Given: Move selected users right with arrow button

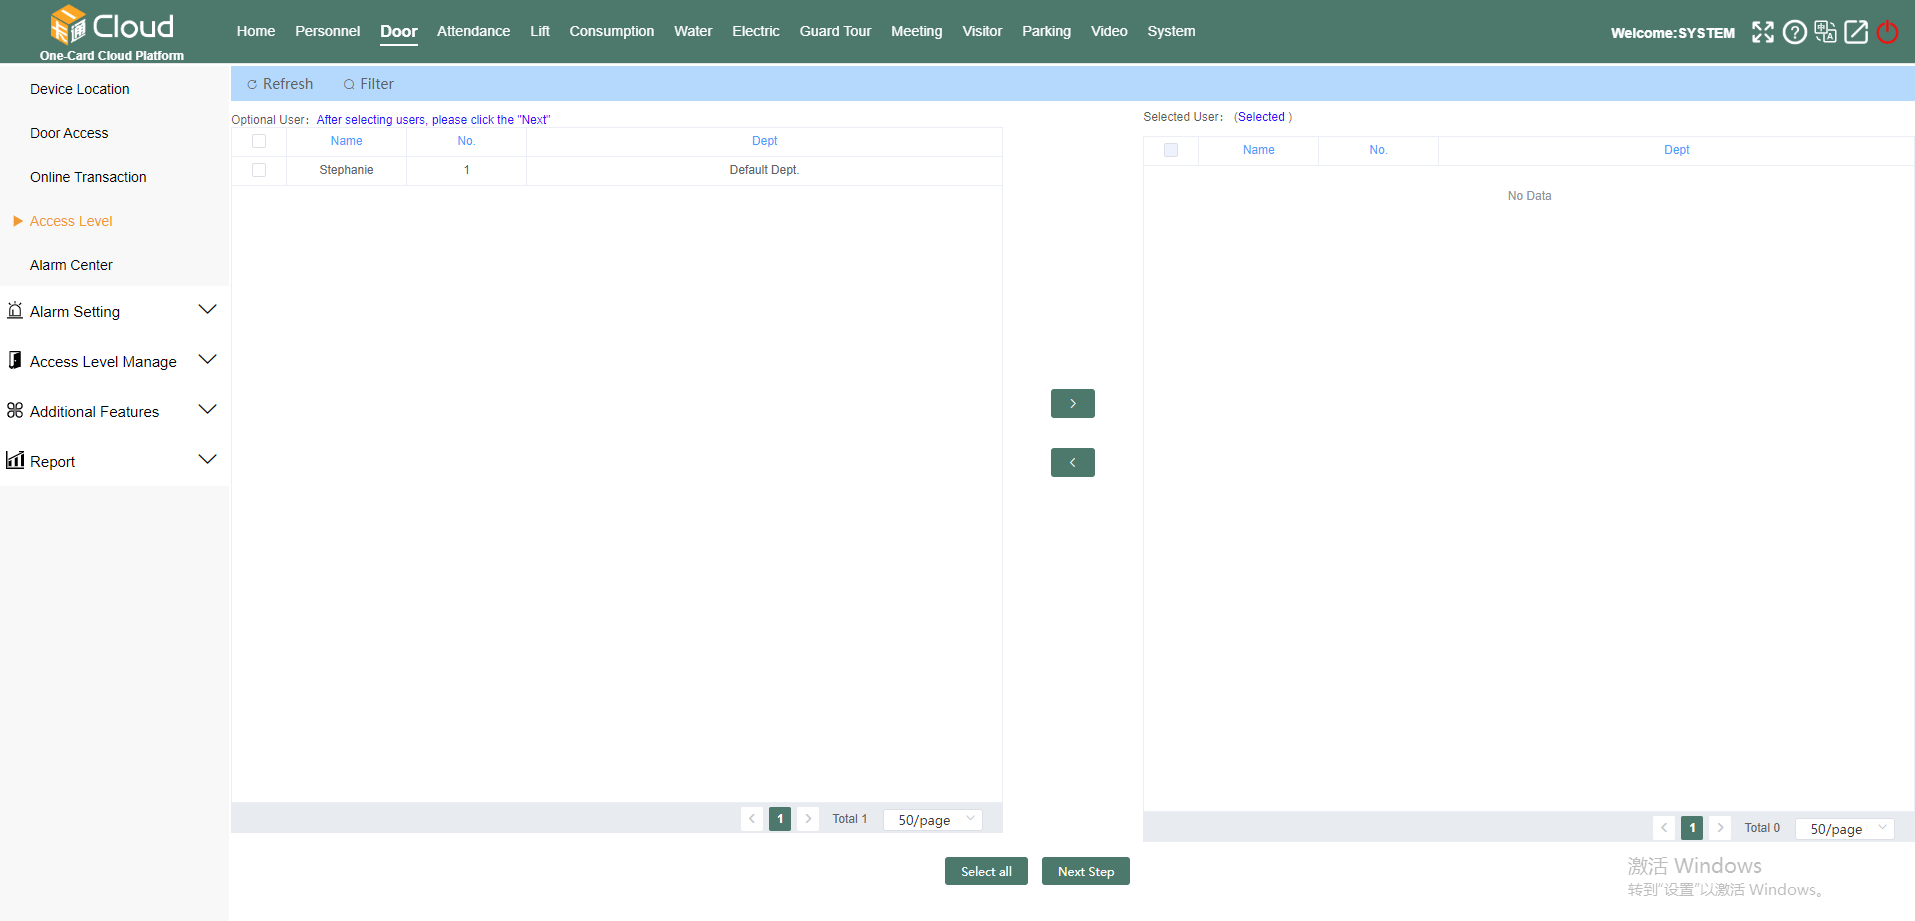Looking at the screenshot, I should 1072,404.
